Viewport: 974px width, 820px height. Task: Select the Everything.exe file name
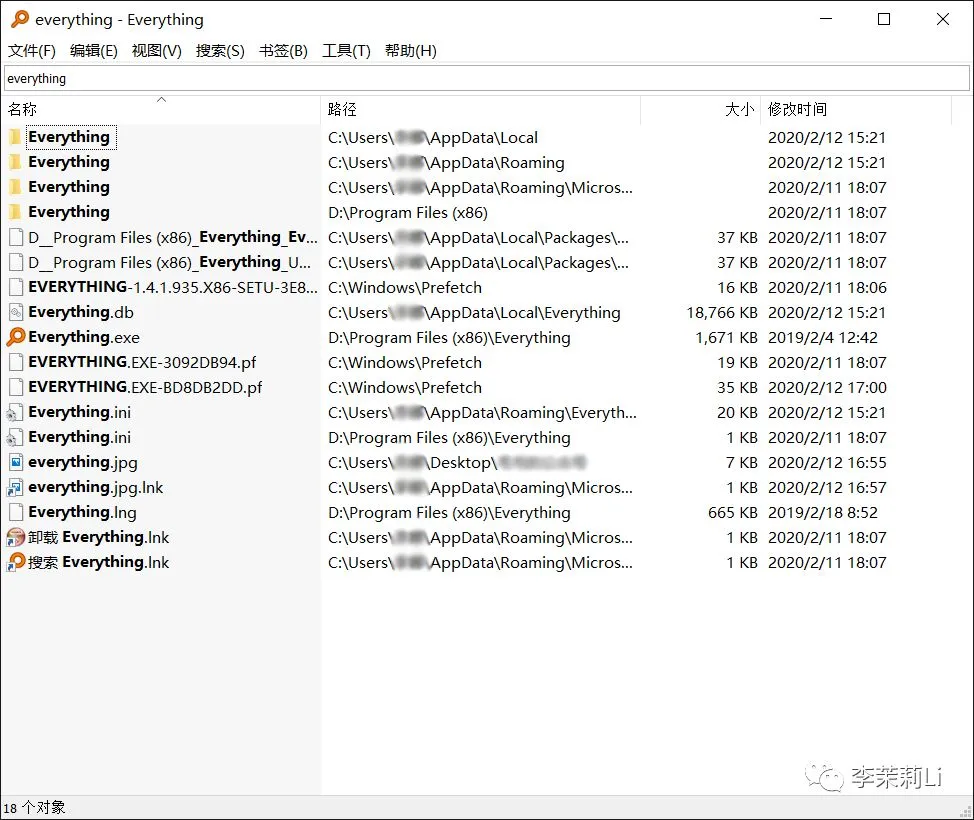click(84, 337)
